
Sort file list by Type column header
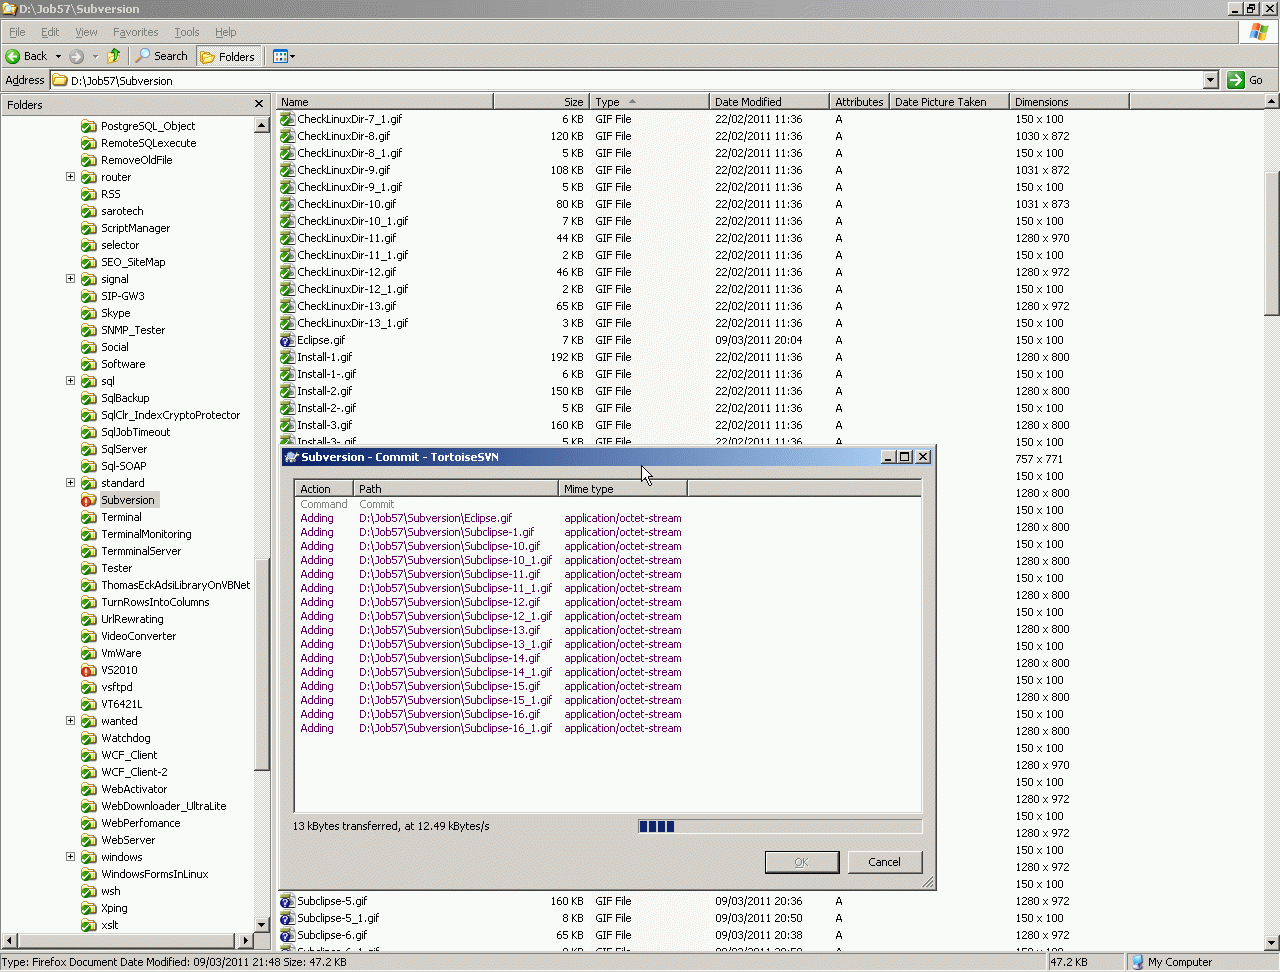tap(649, 102)
